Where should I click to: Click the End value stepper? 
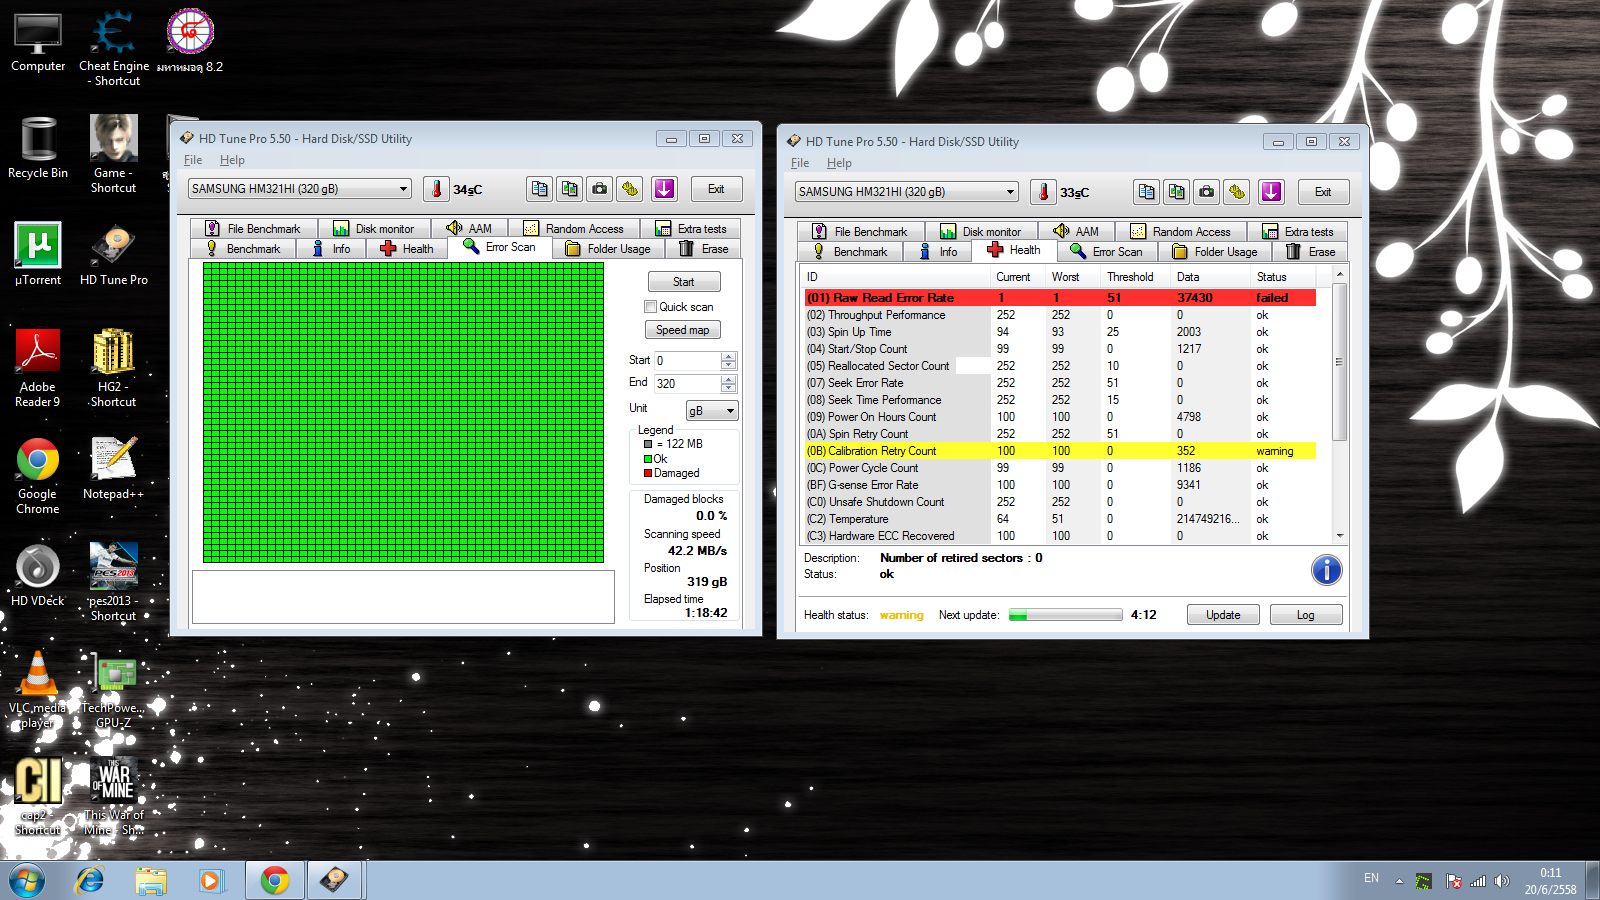(728, 383)
